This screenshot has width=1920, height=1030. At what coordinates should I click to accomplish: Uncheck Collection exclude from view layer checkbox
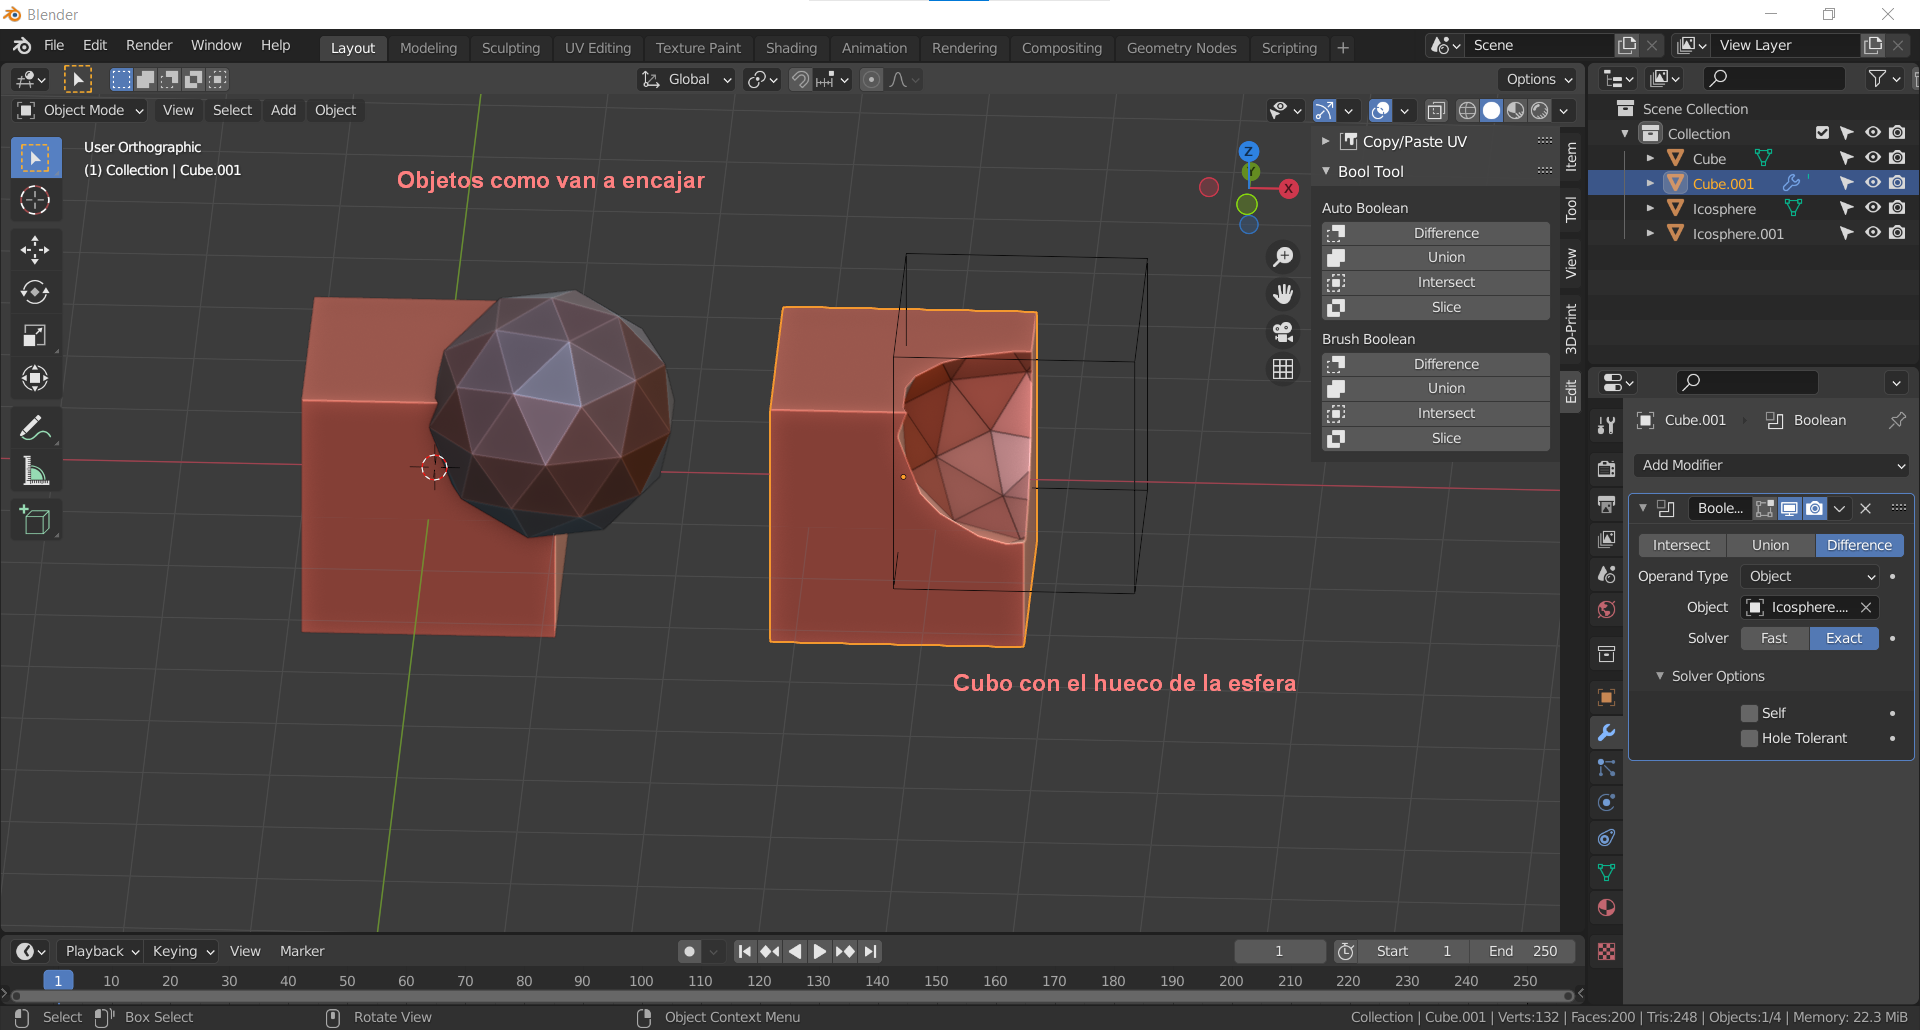(1822, 133)
